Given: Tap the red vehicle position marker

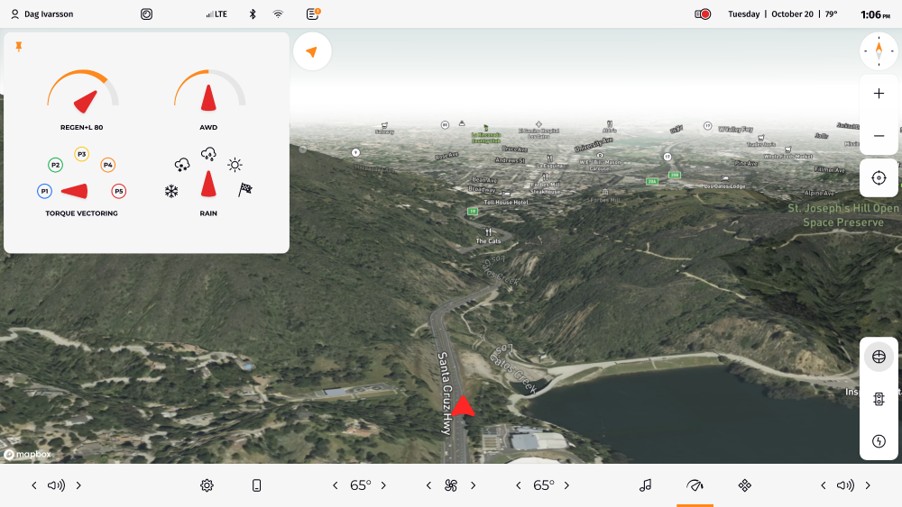Looking at the screenshot, I should [462, 405].
